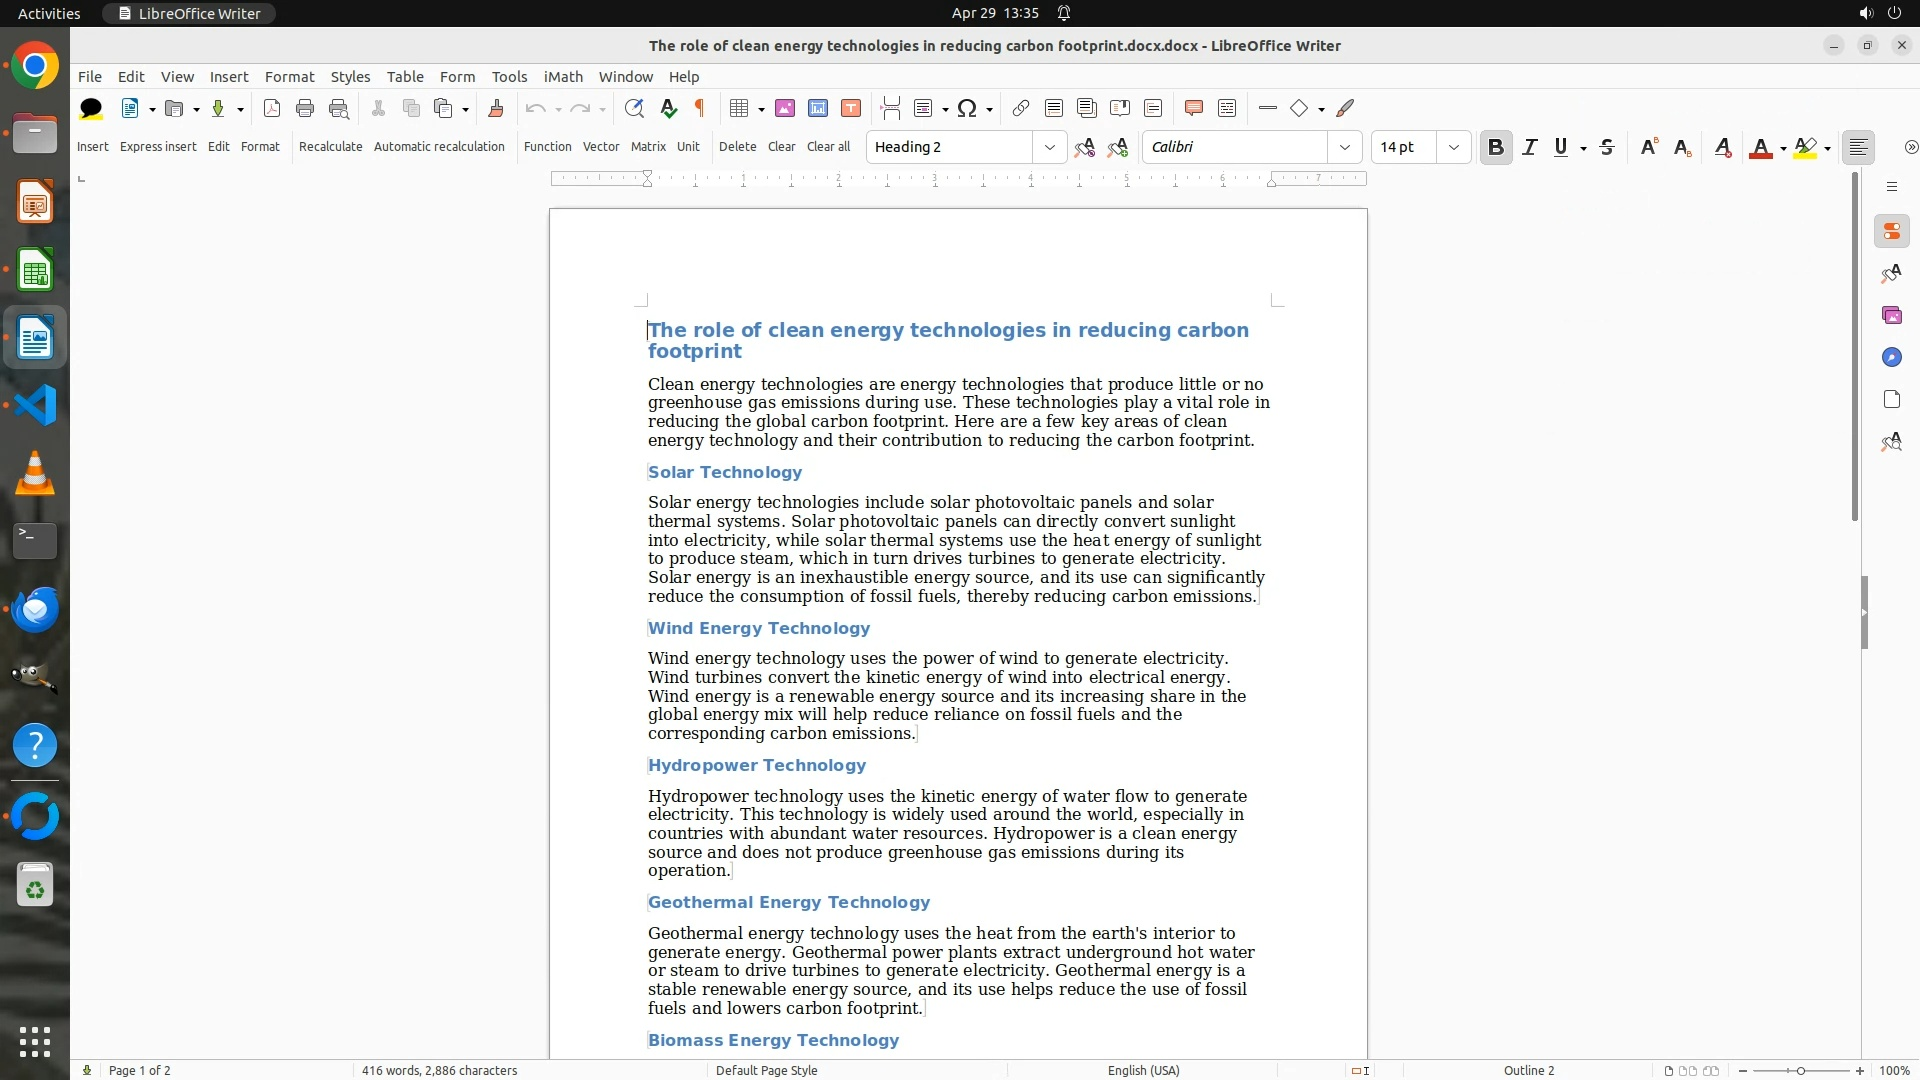
Task: Click the Print icon in toolbar
Action: click(305, 108)
